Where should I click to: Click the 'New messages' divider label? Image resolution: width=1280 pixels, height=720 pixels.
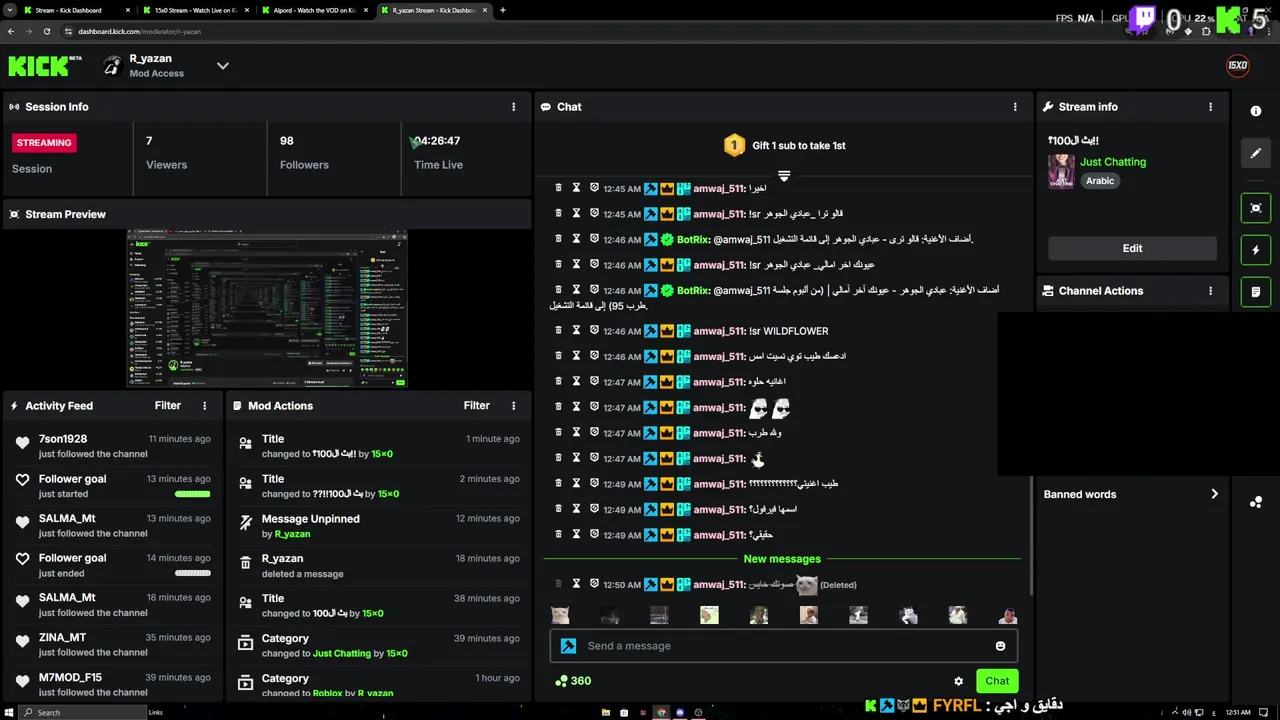coord(782,559)
